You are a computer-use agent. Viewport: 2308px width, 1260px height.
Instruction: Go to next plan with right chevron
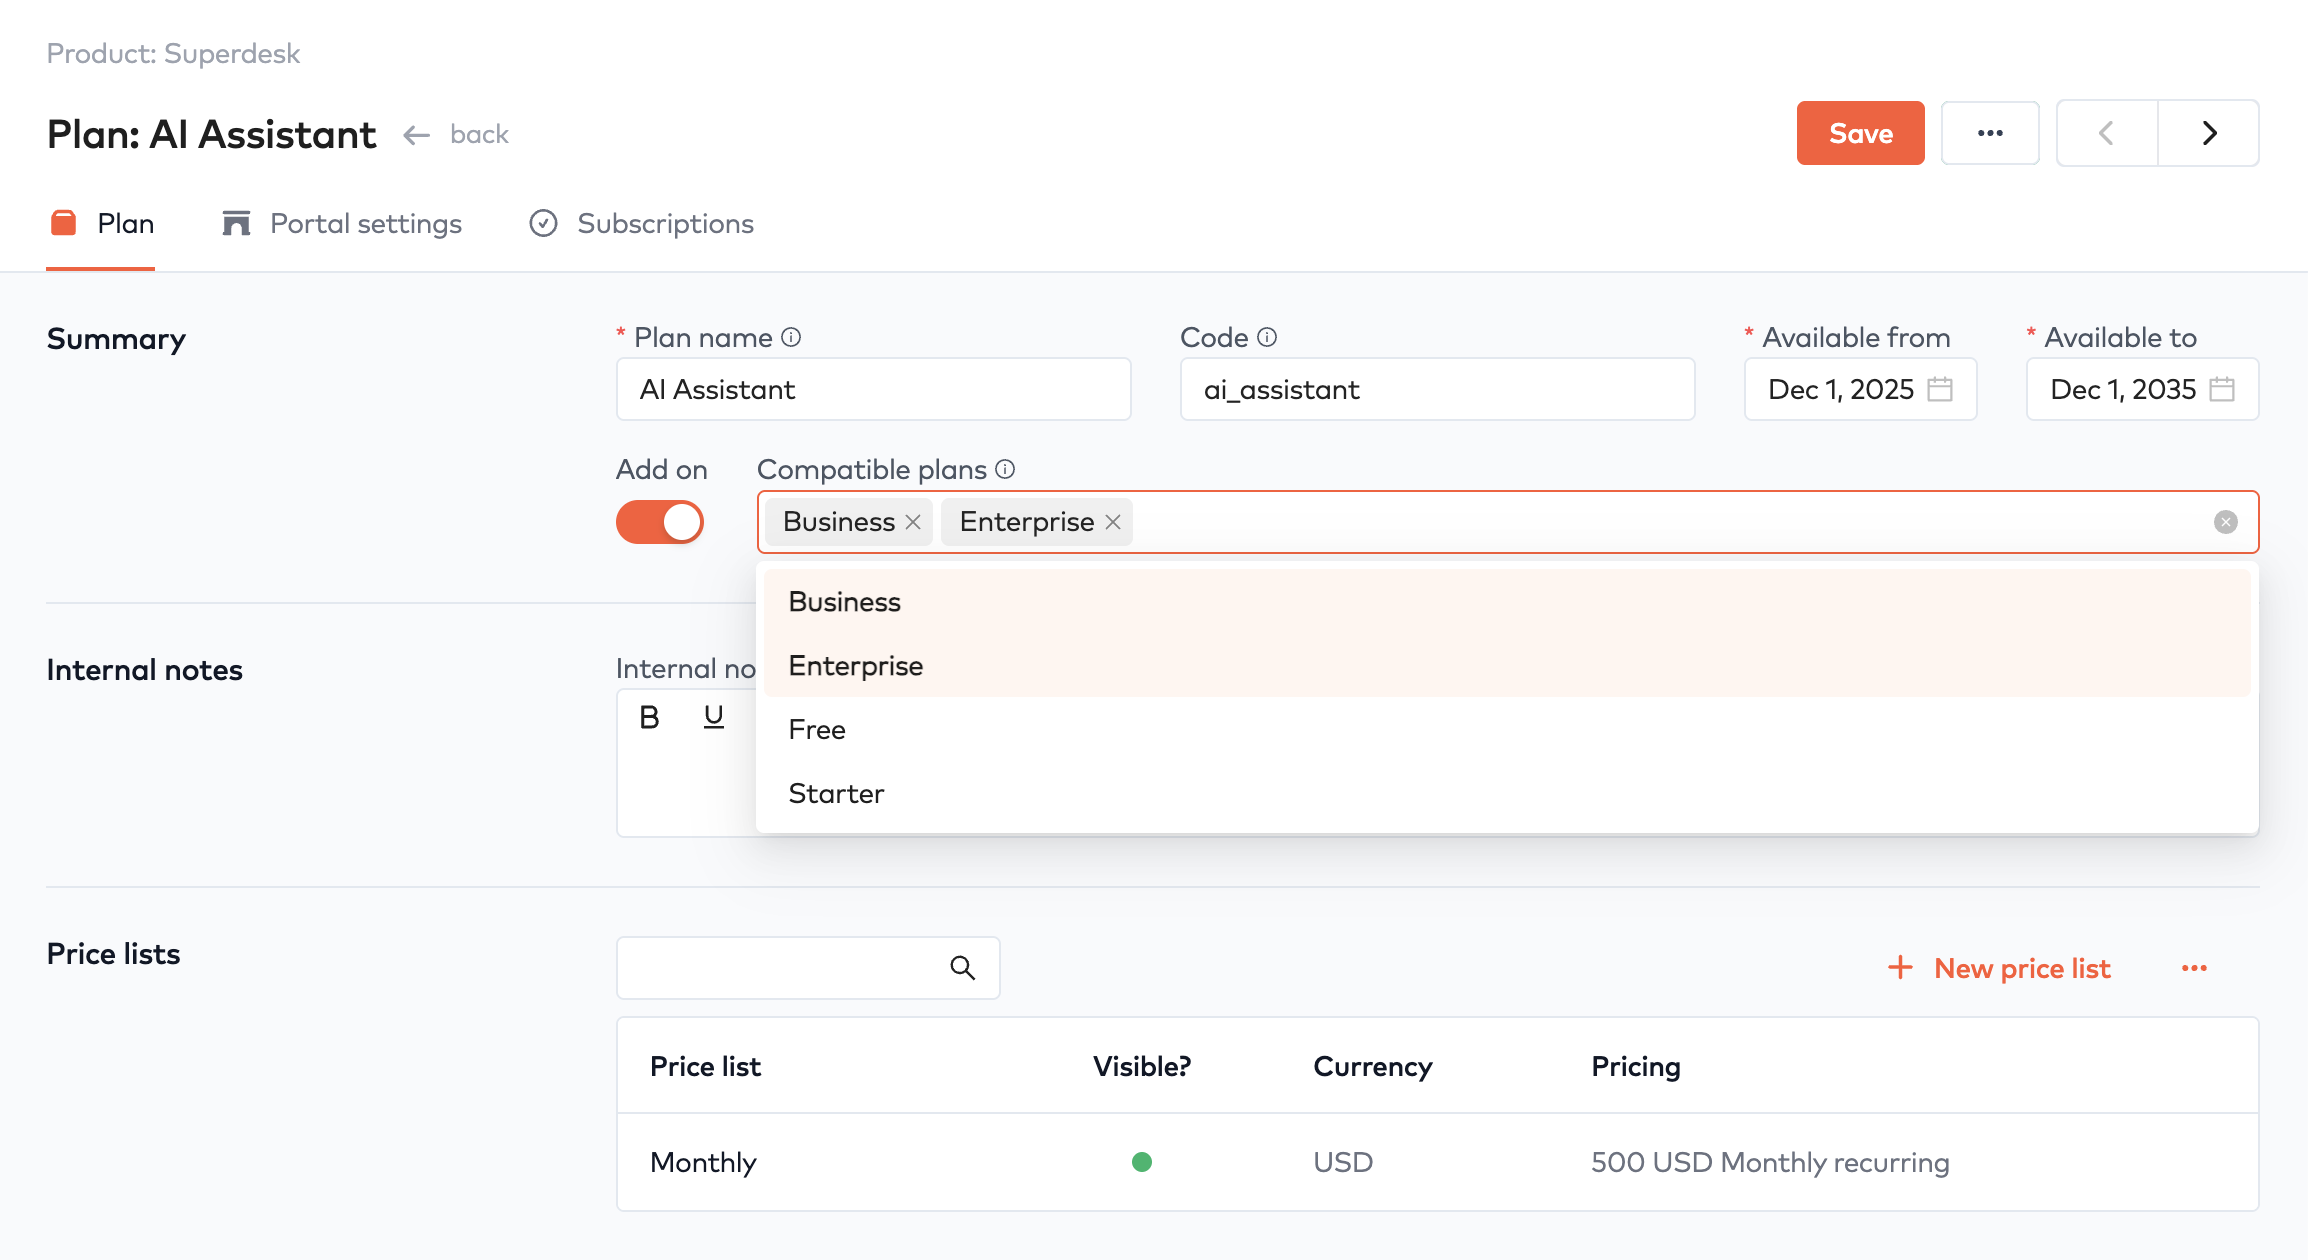(2209, 133)
